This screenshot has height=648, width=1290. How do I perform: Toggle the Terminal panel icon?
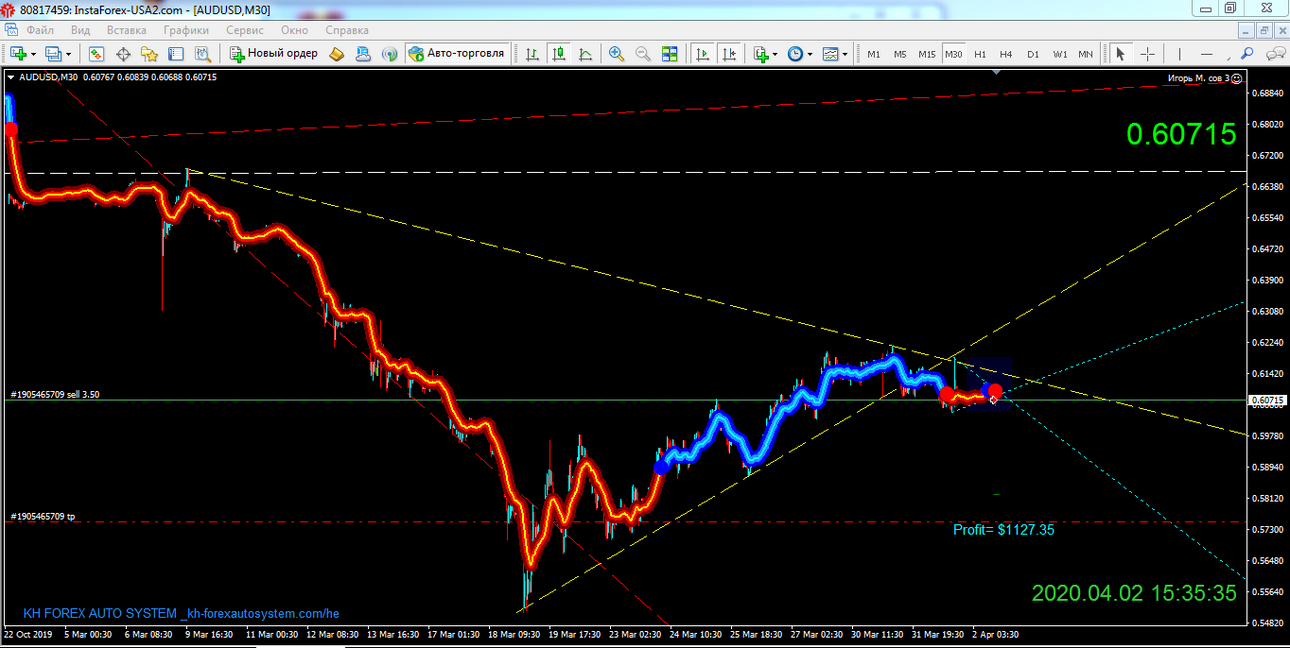(176, 53)
